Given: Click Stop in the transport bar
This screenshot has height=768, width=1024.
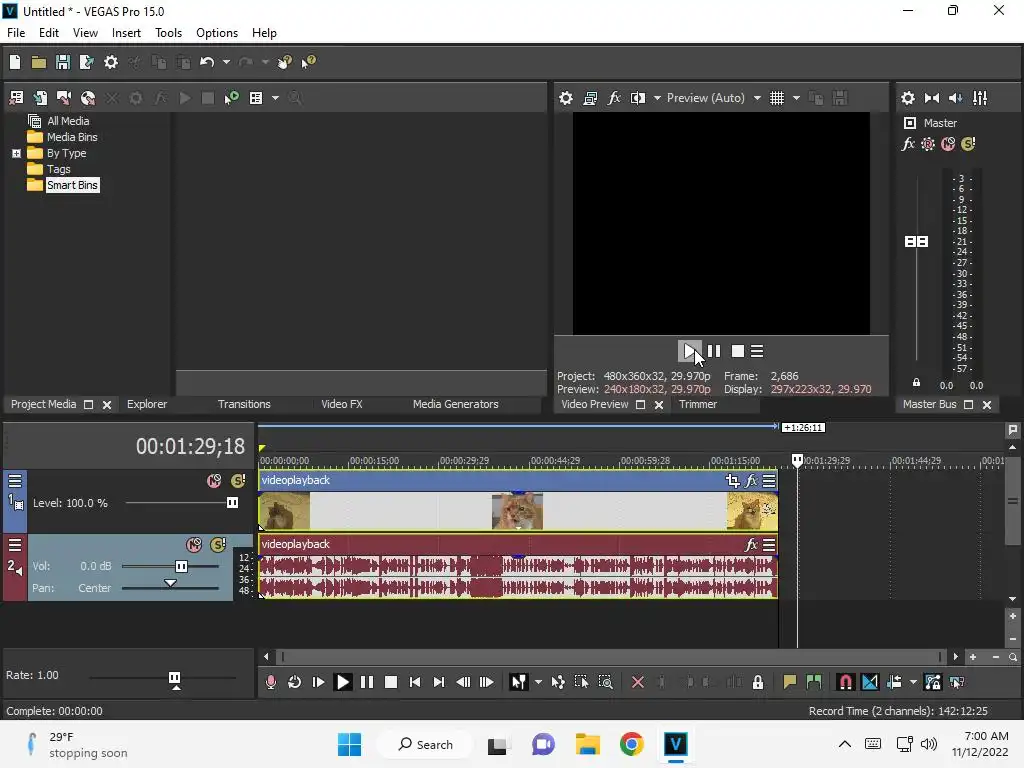Looking at the screenshot, I should click(391, 682).
